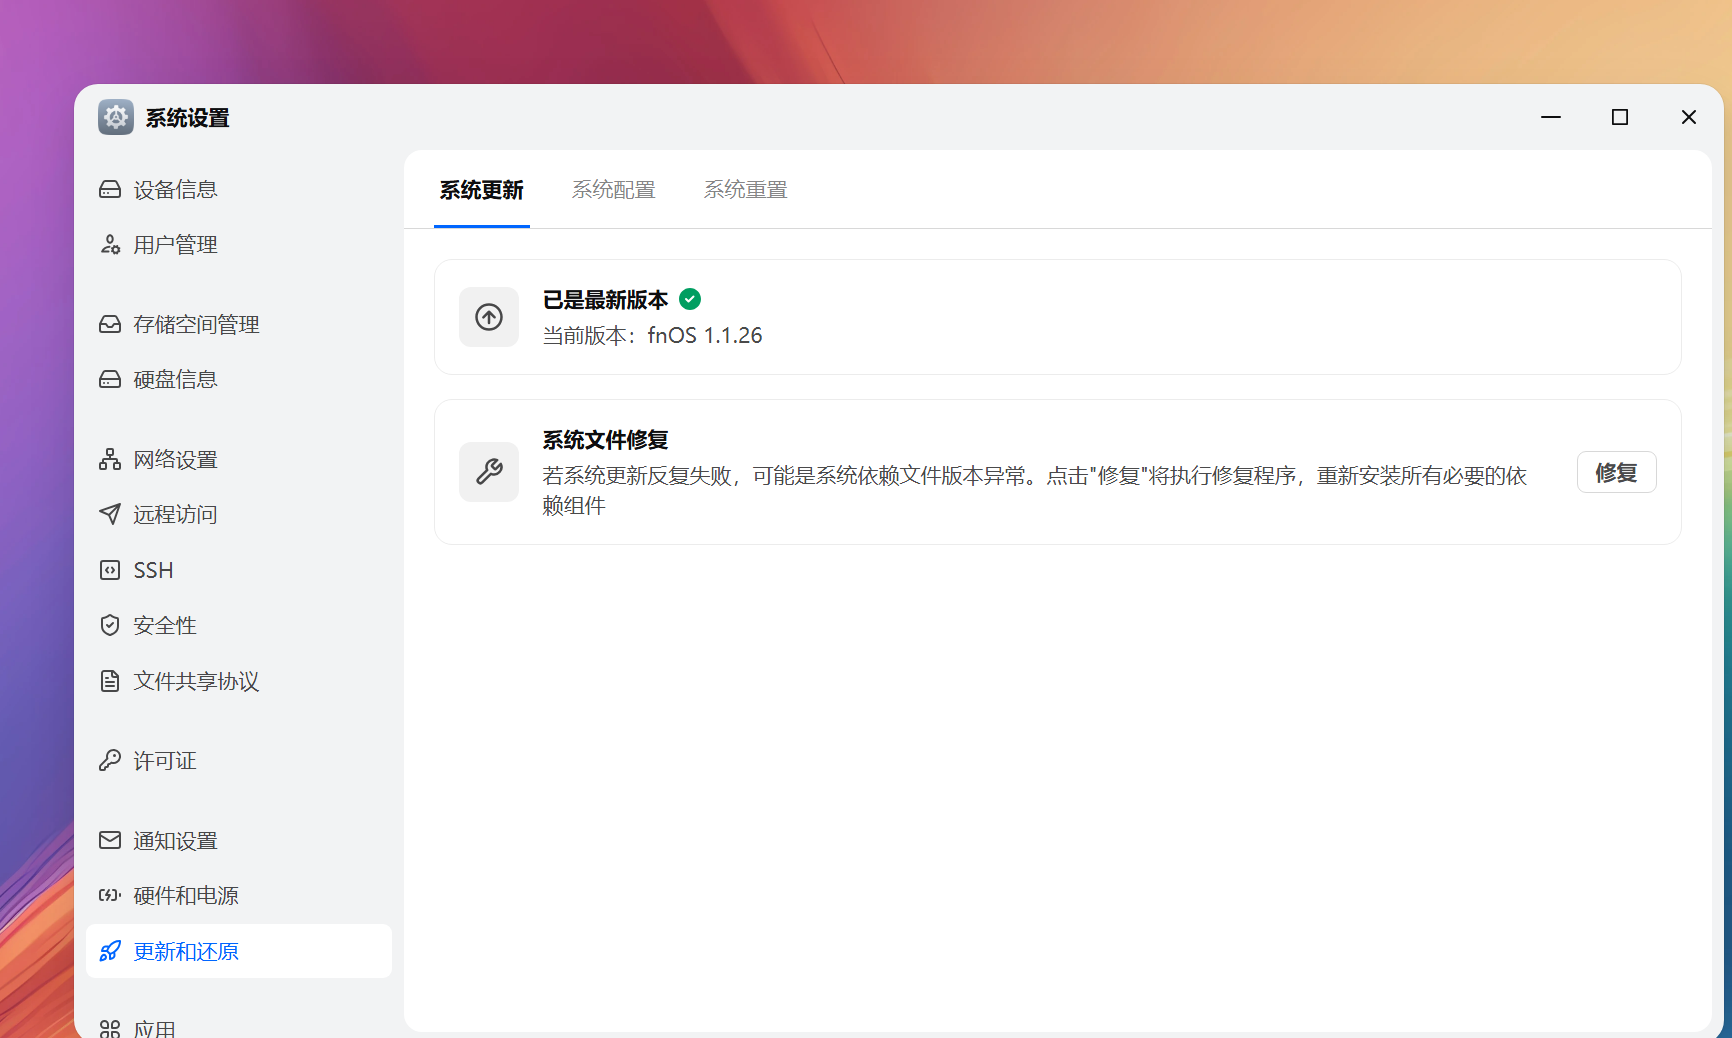Click the green checkmark latest-version badge
Viewport: 1732px width, 1038px height.
(690, 299)
